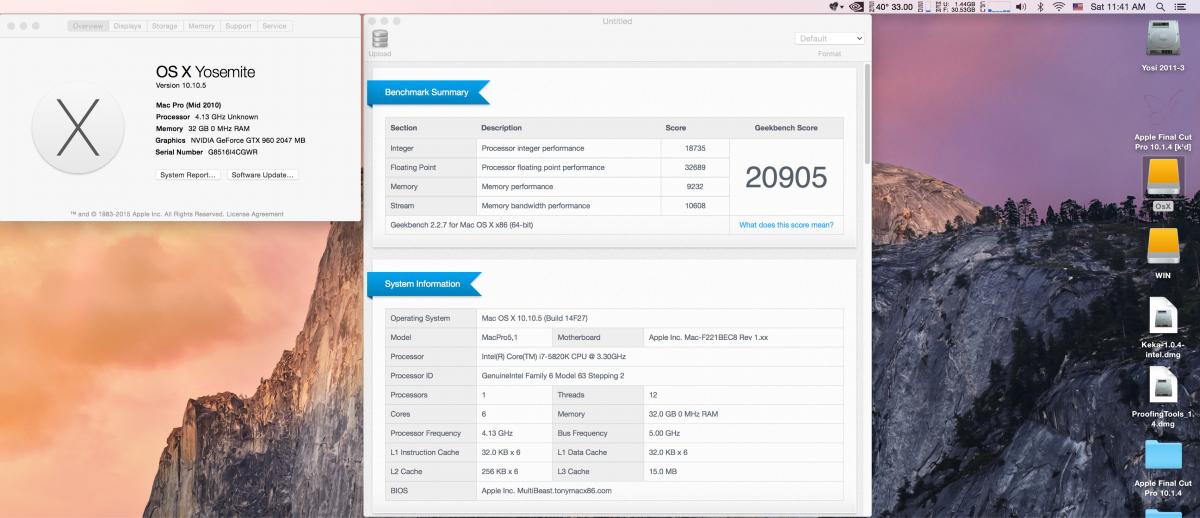
Task: Click the Geekbench window vertical scrollbar
Action: [867, 150]
